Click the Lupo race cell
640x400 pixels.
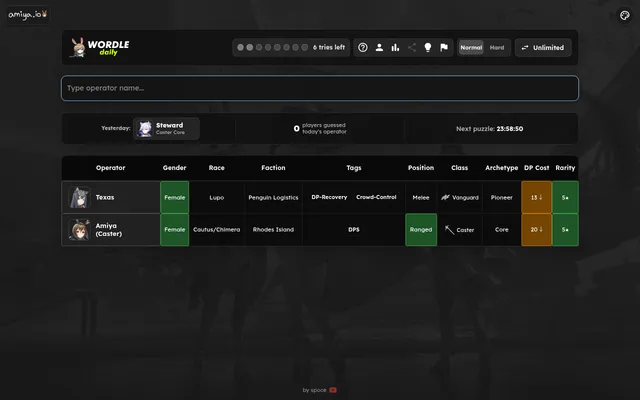(216, 197)
